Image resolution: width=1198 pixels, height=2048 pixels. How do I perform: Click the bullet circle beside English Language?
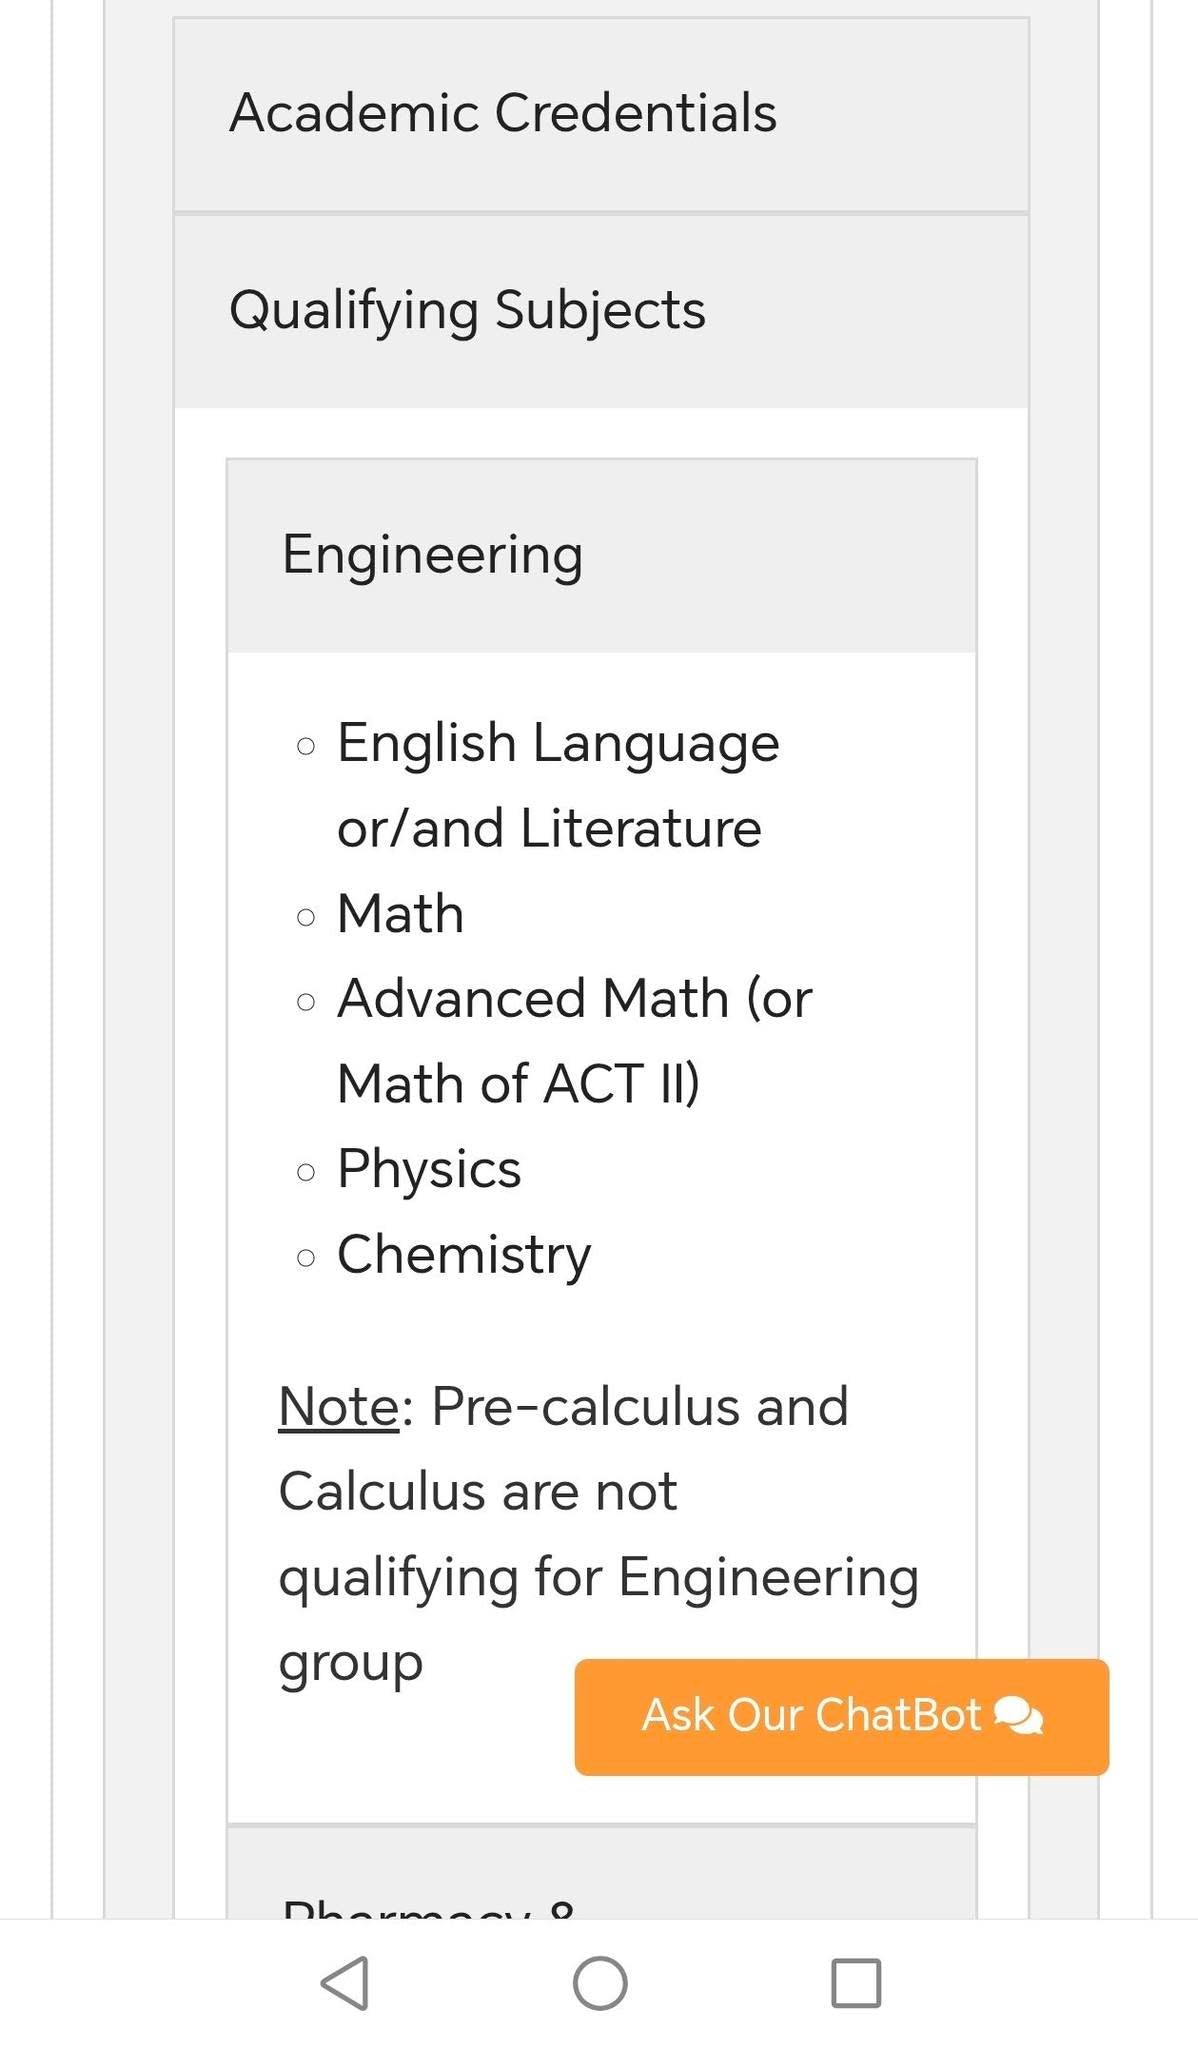pyautogui.click(x=306, y=746)
